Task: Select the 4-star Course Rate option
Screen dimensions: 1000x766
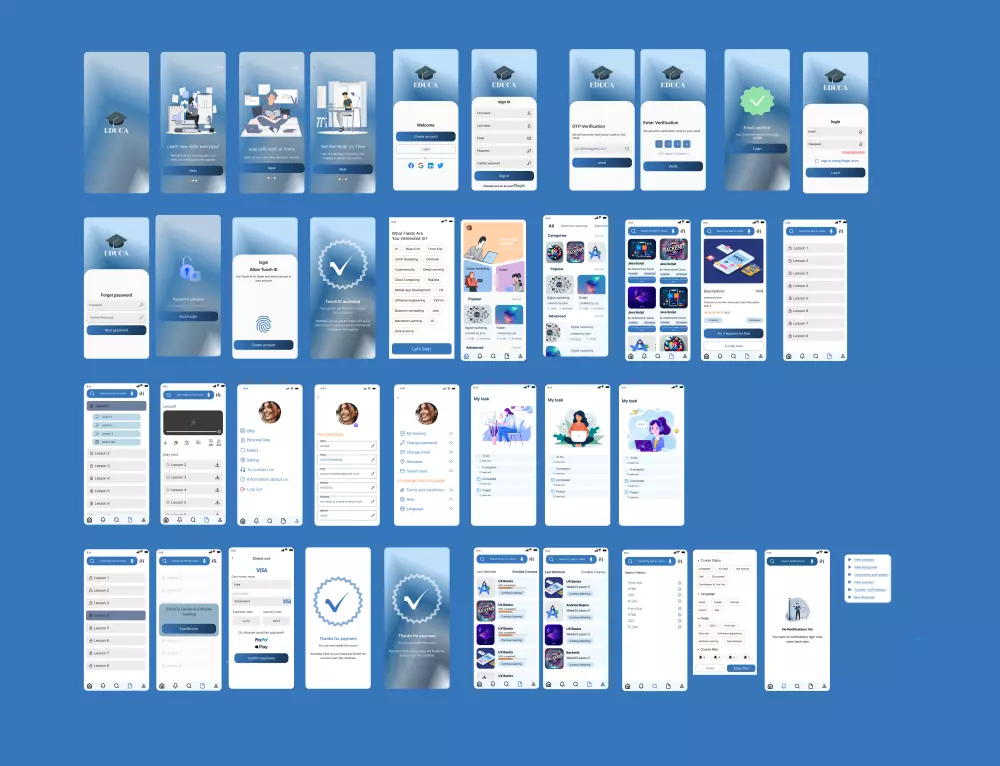Action: pos(715,657)
